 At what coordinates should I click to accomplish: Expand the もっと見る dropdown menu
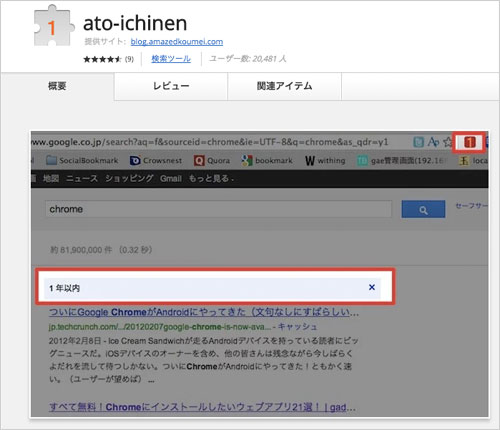[211, 179]
